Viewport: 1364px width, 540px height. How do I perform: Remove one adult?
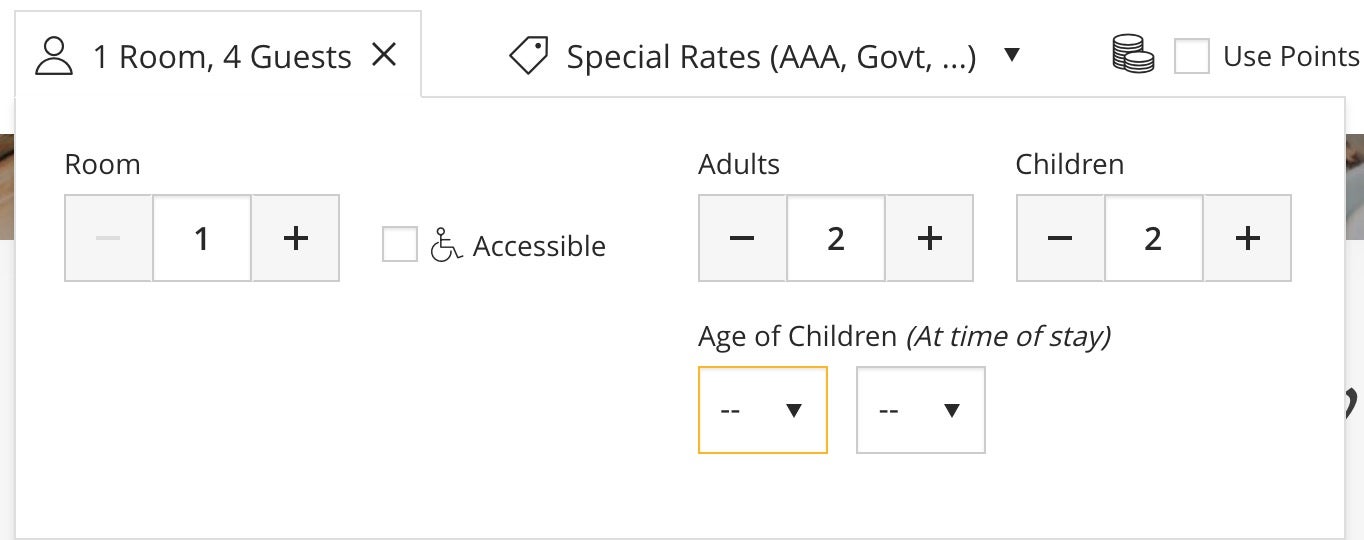coord(742,238)
